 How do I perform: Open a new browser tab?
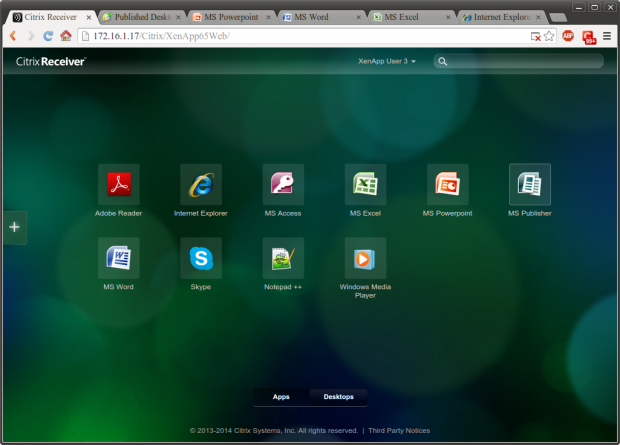point(558,17)
